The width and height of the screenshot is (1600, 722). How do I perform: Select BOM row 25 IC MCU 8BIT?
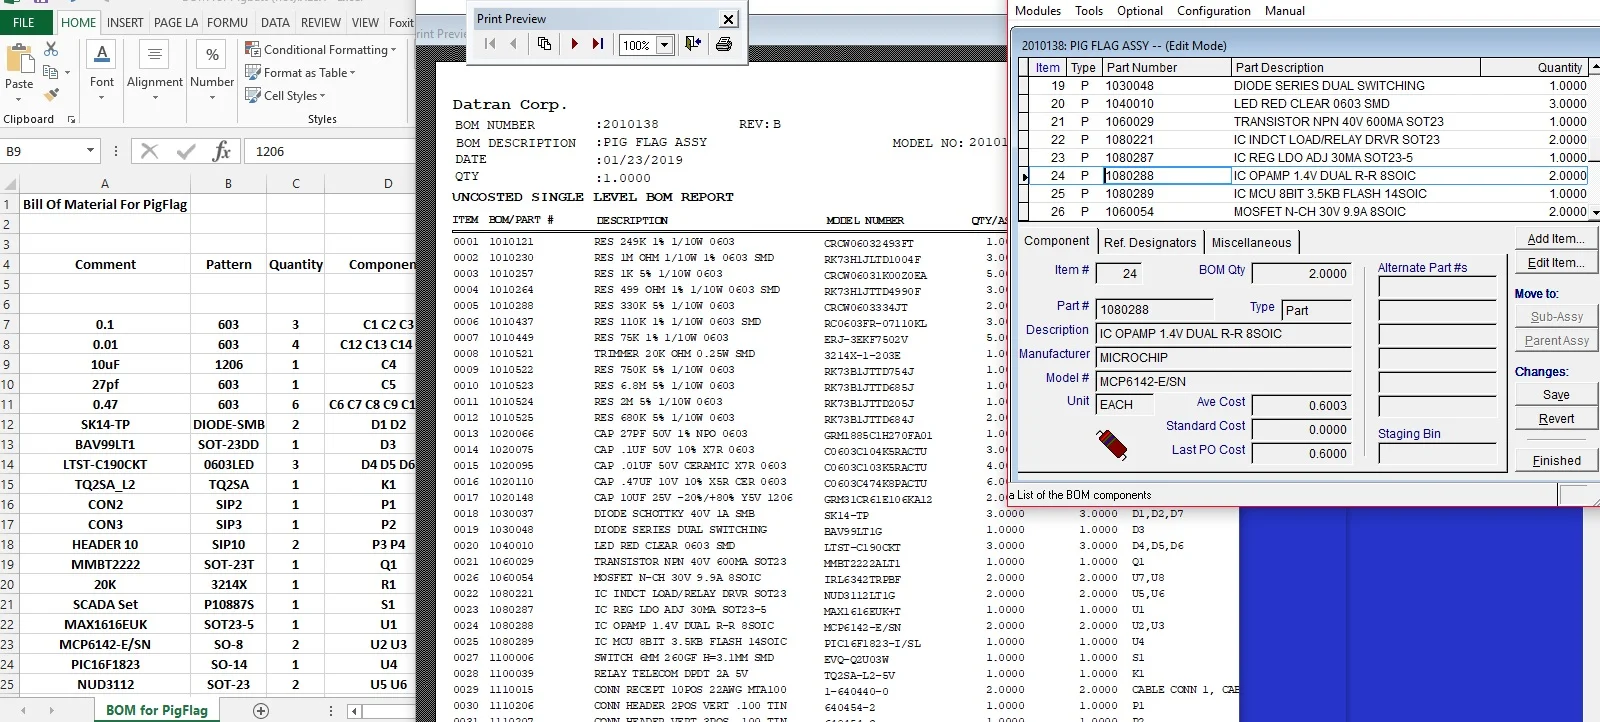click(x=1309, y=193)
